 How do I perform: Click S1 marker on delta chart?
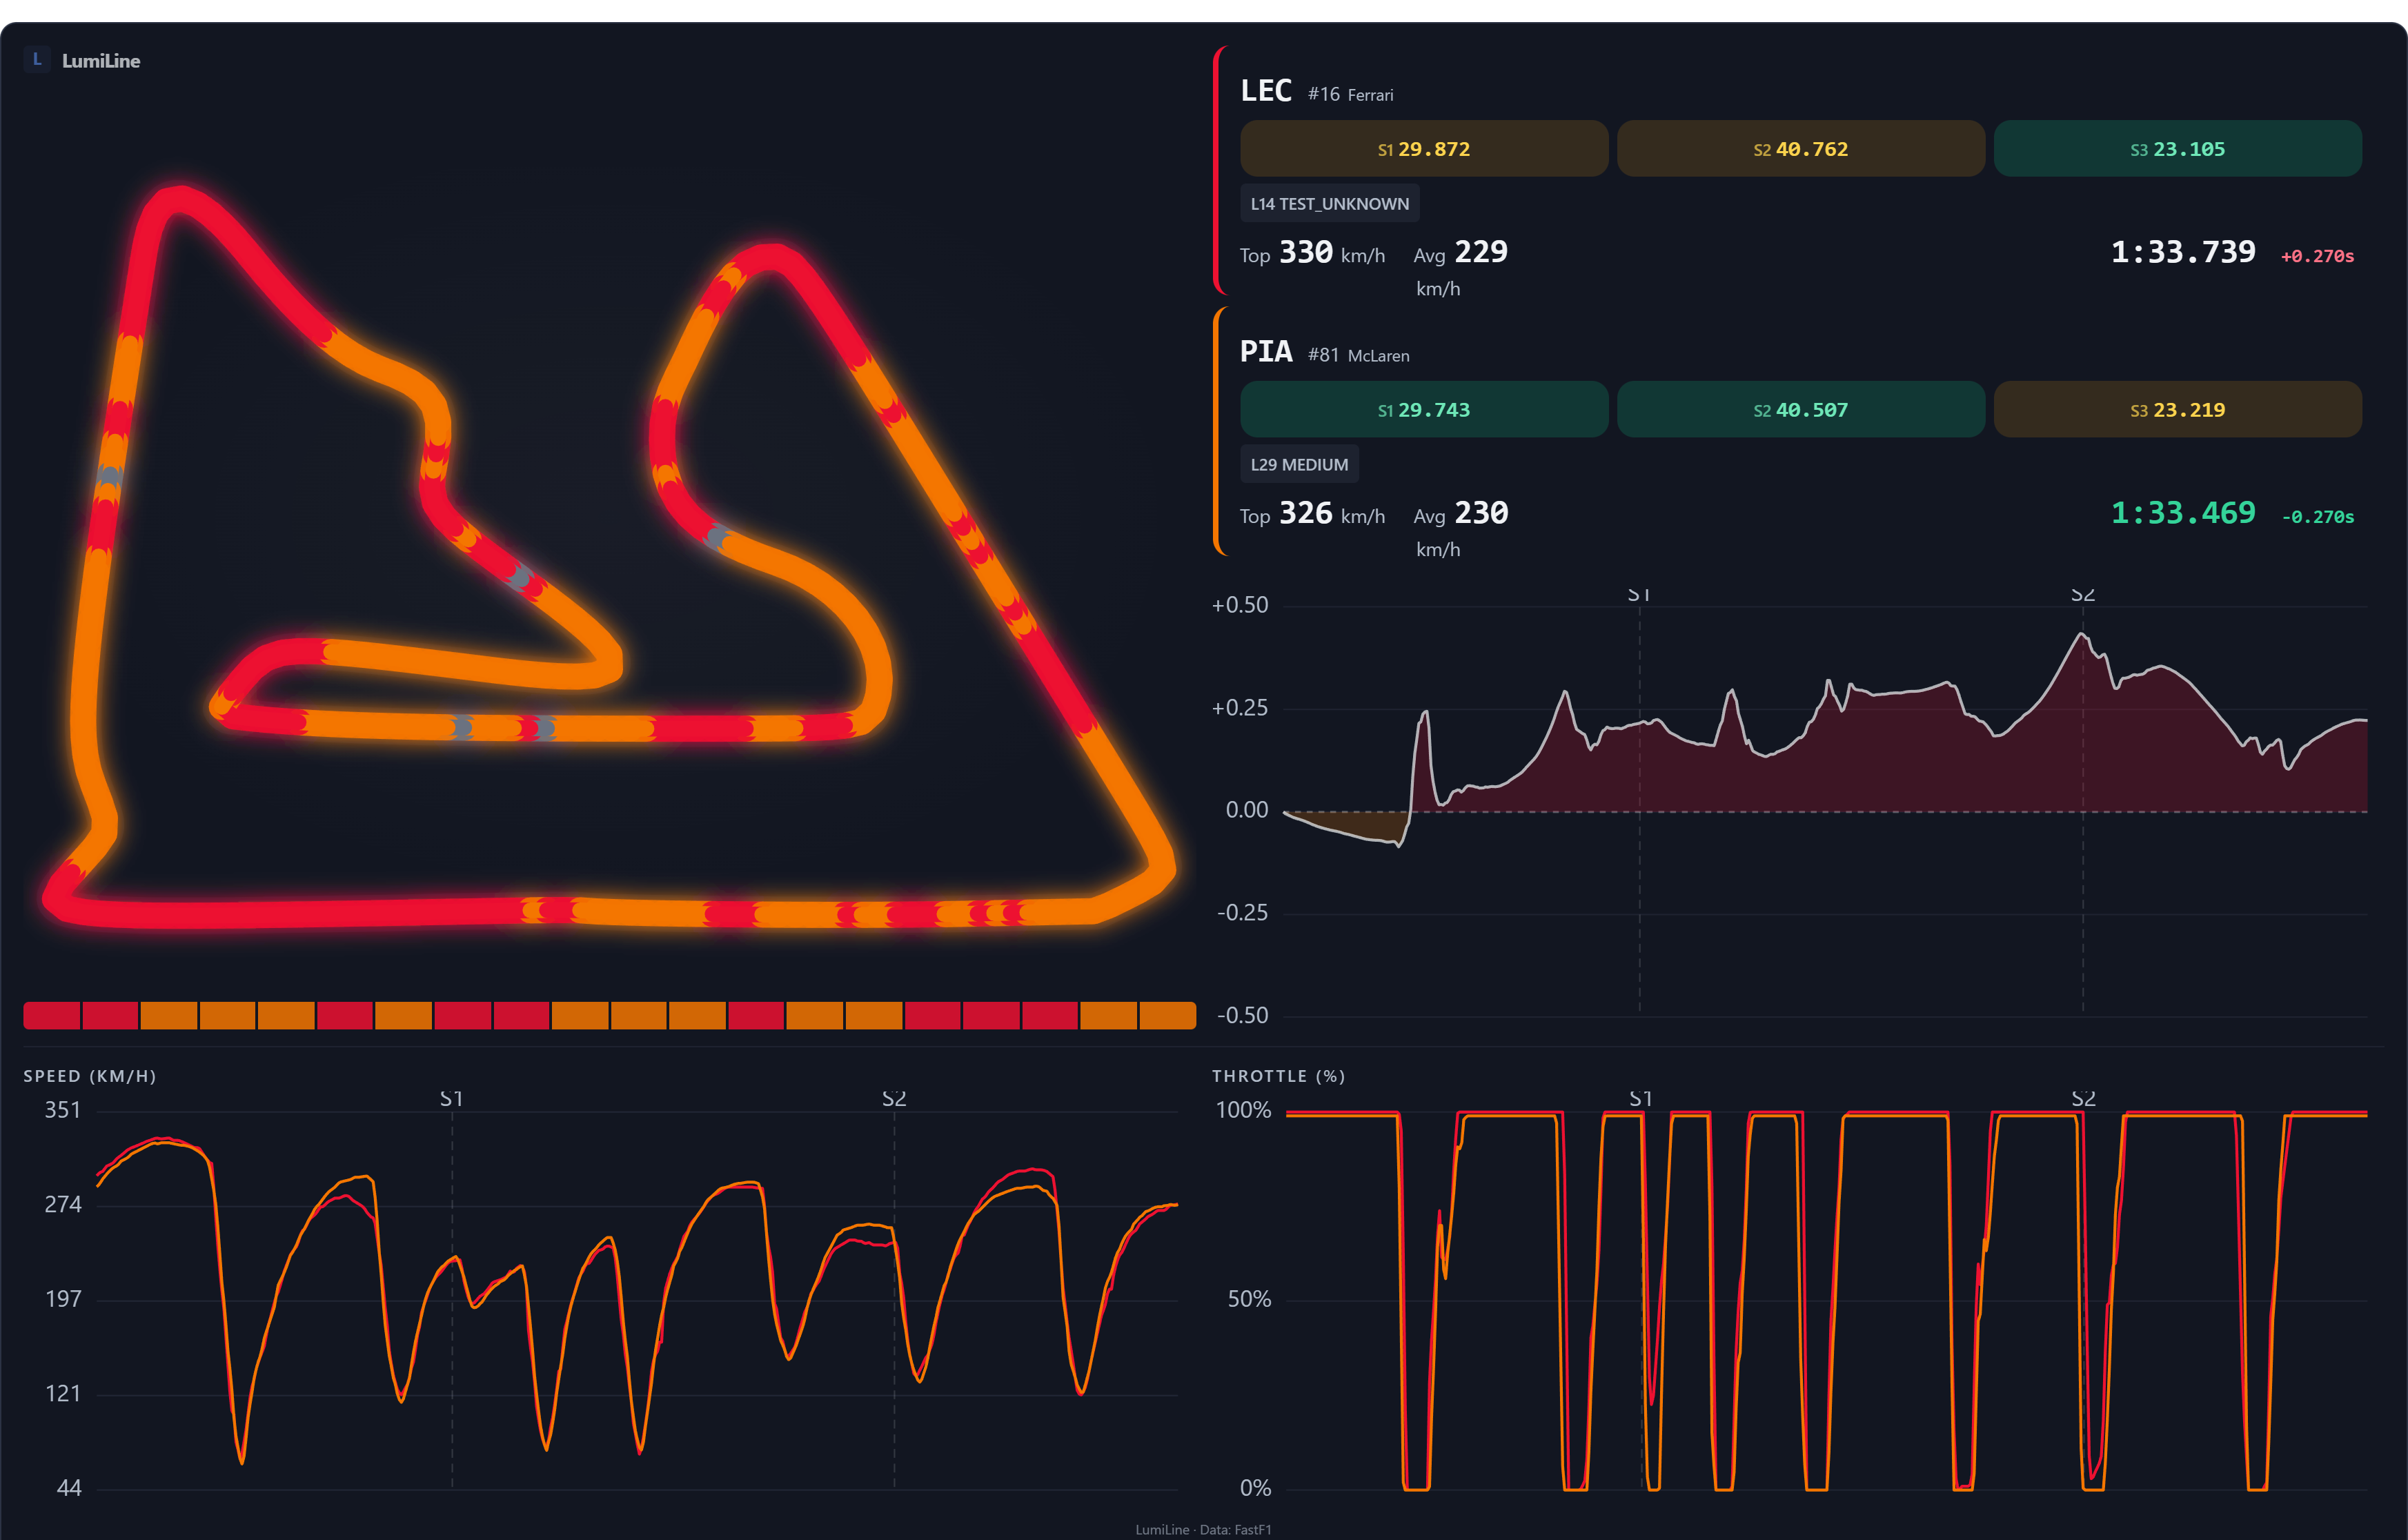1639,595
